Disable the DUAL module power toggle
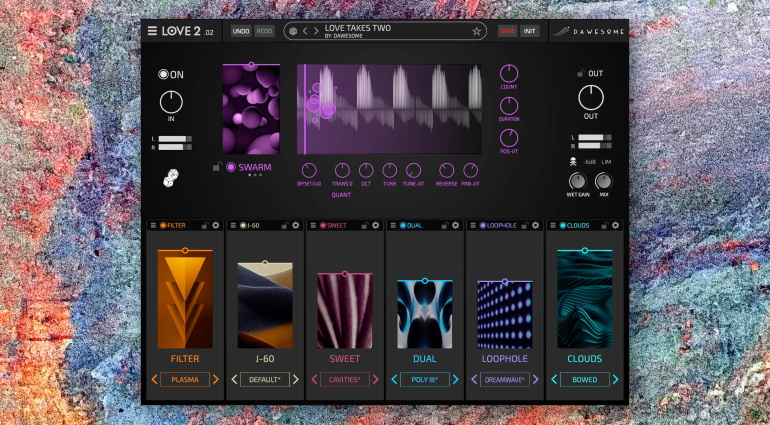 coord(403,226)
